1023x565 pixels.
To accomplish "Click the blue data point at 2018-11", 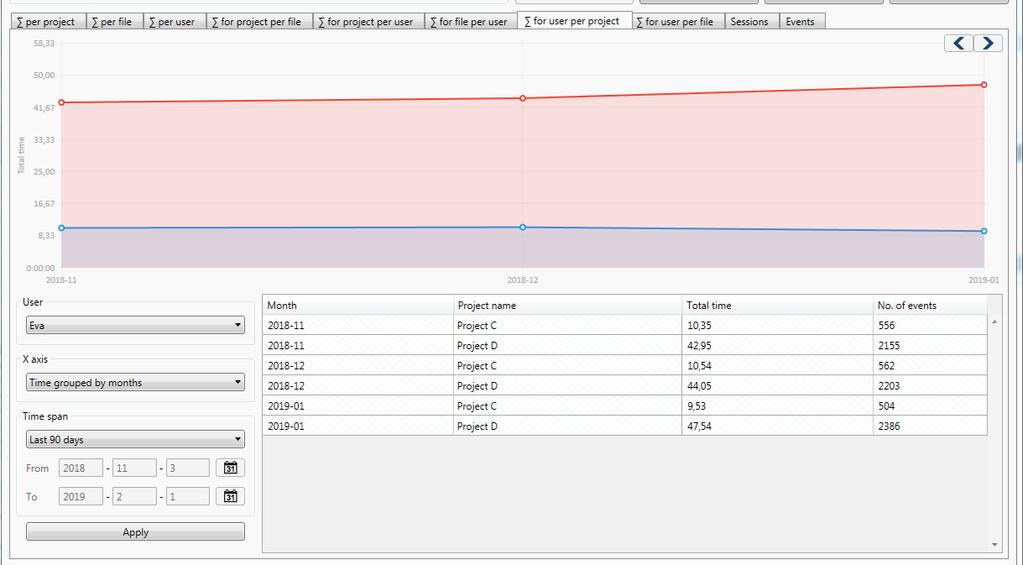I will [x=61, y=228].
